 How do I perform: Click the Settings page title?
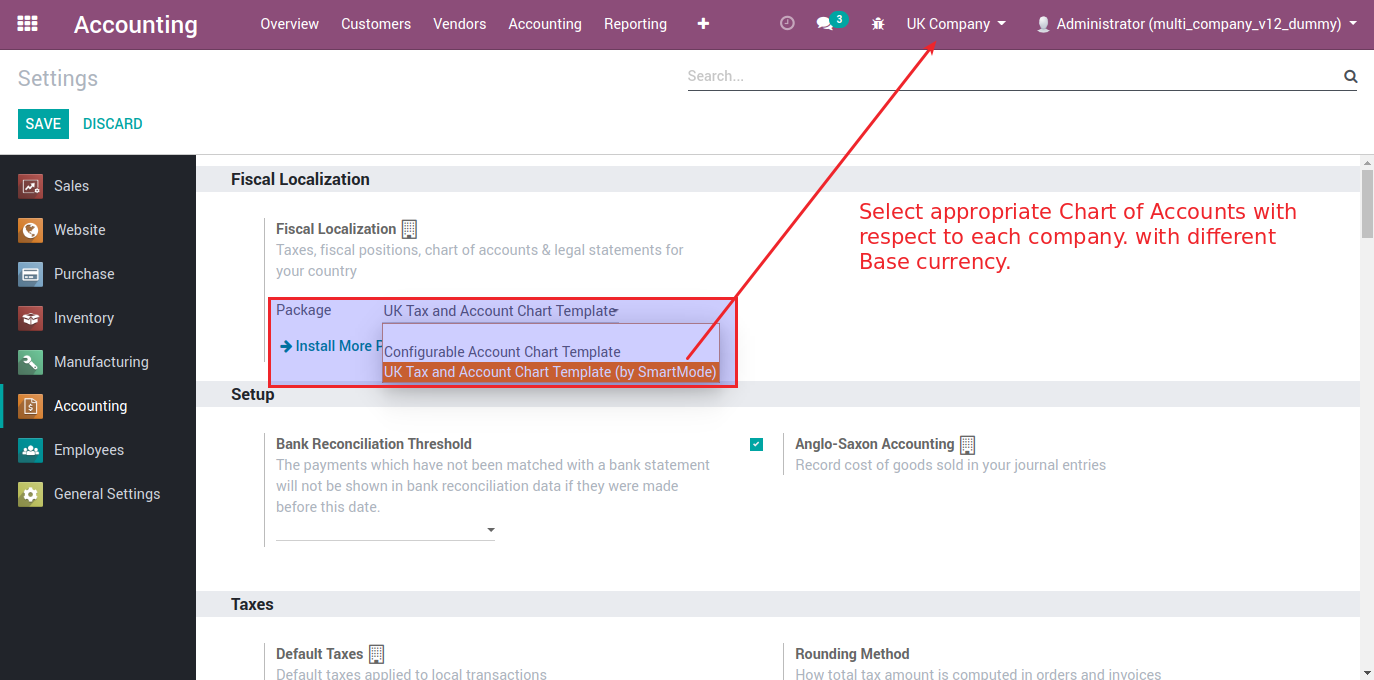tap(58, 79)
